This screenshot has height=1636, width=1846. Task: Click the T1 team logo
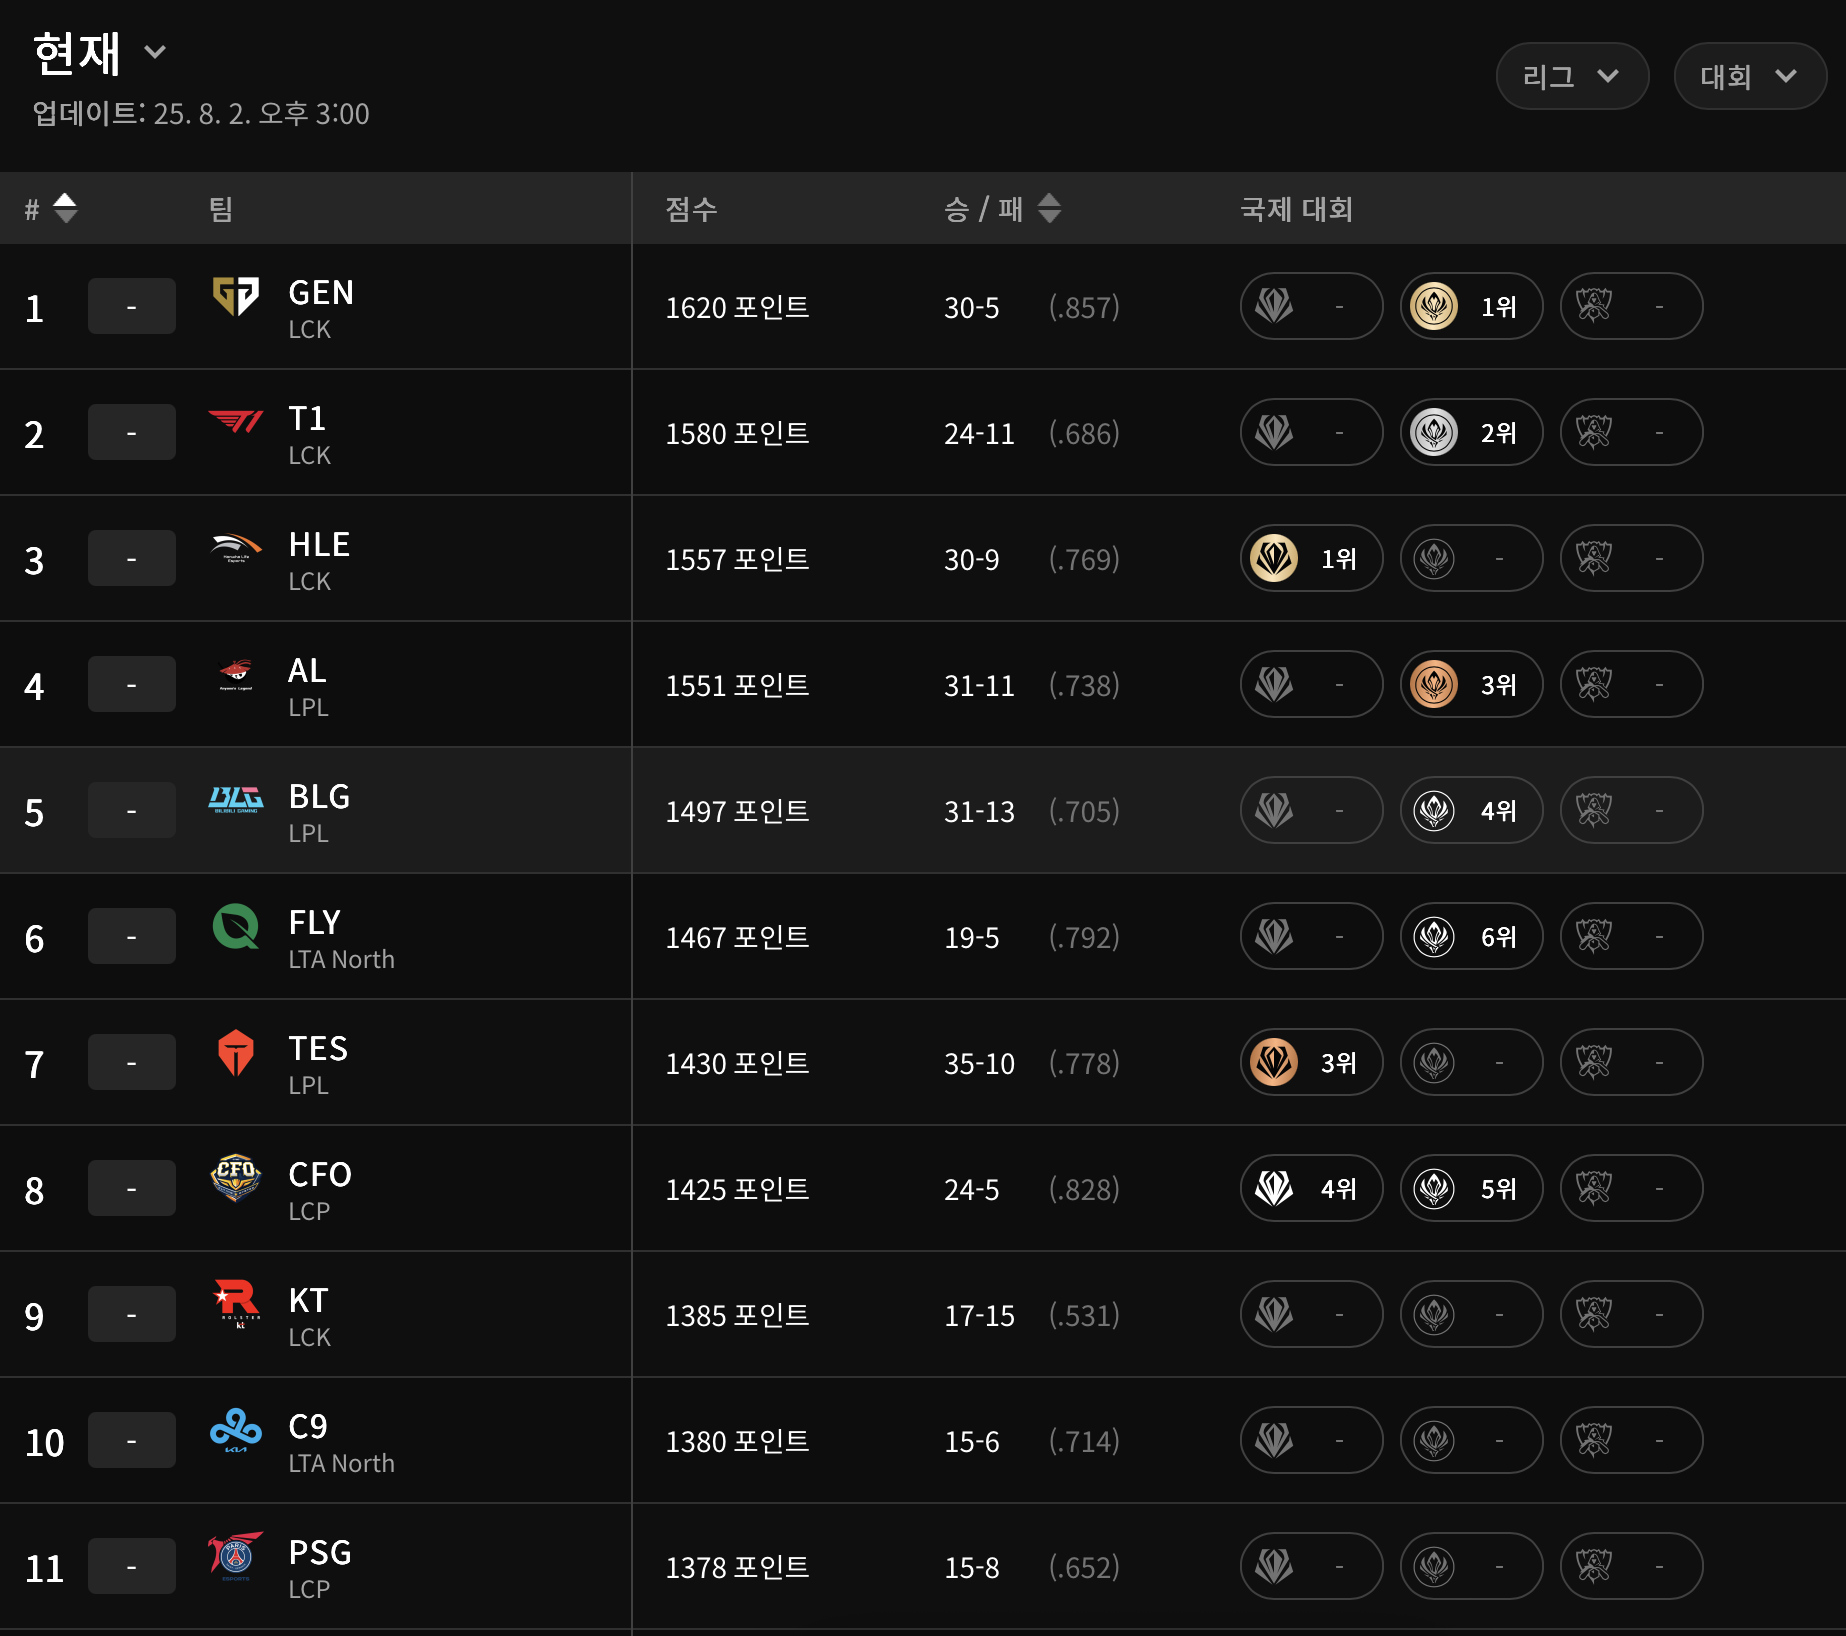coord(236,422)
